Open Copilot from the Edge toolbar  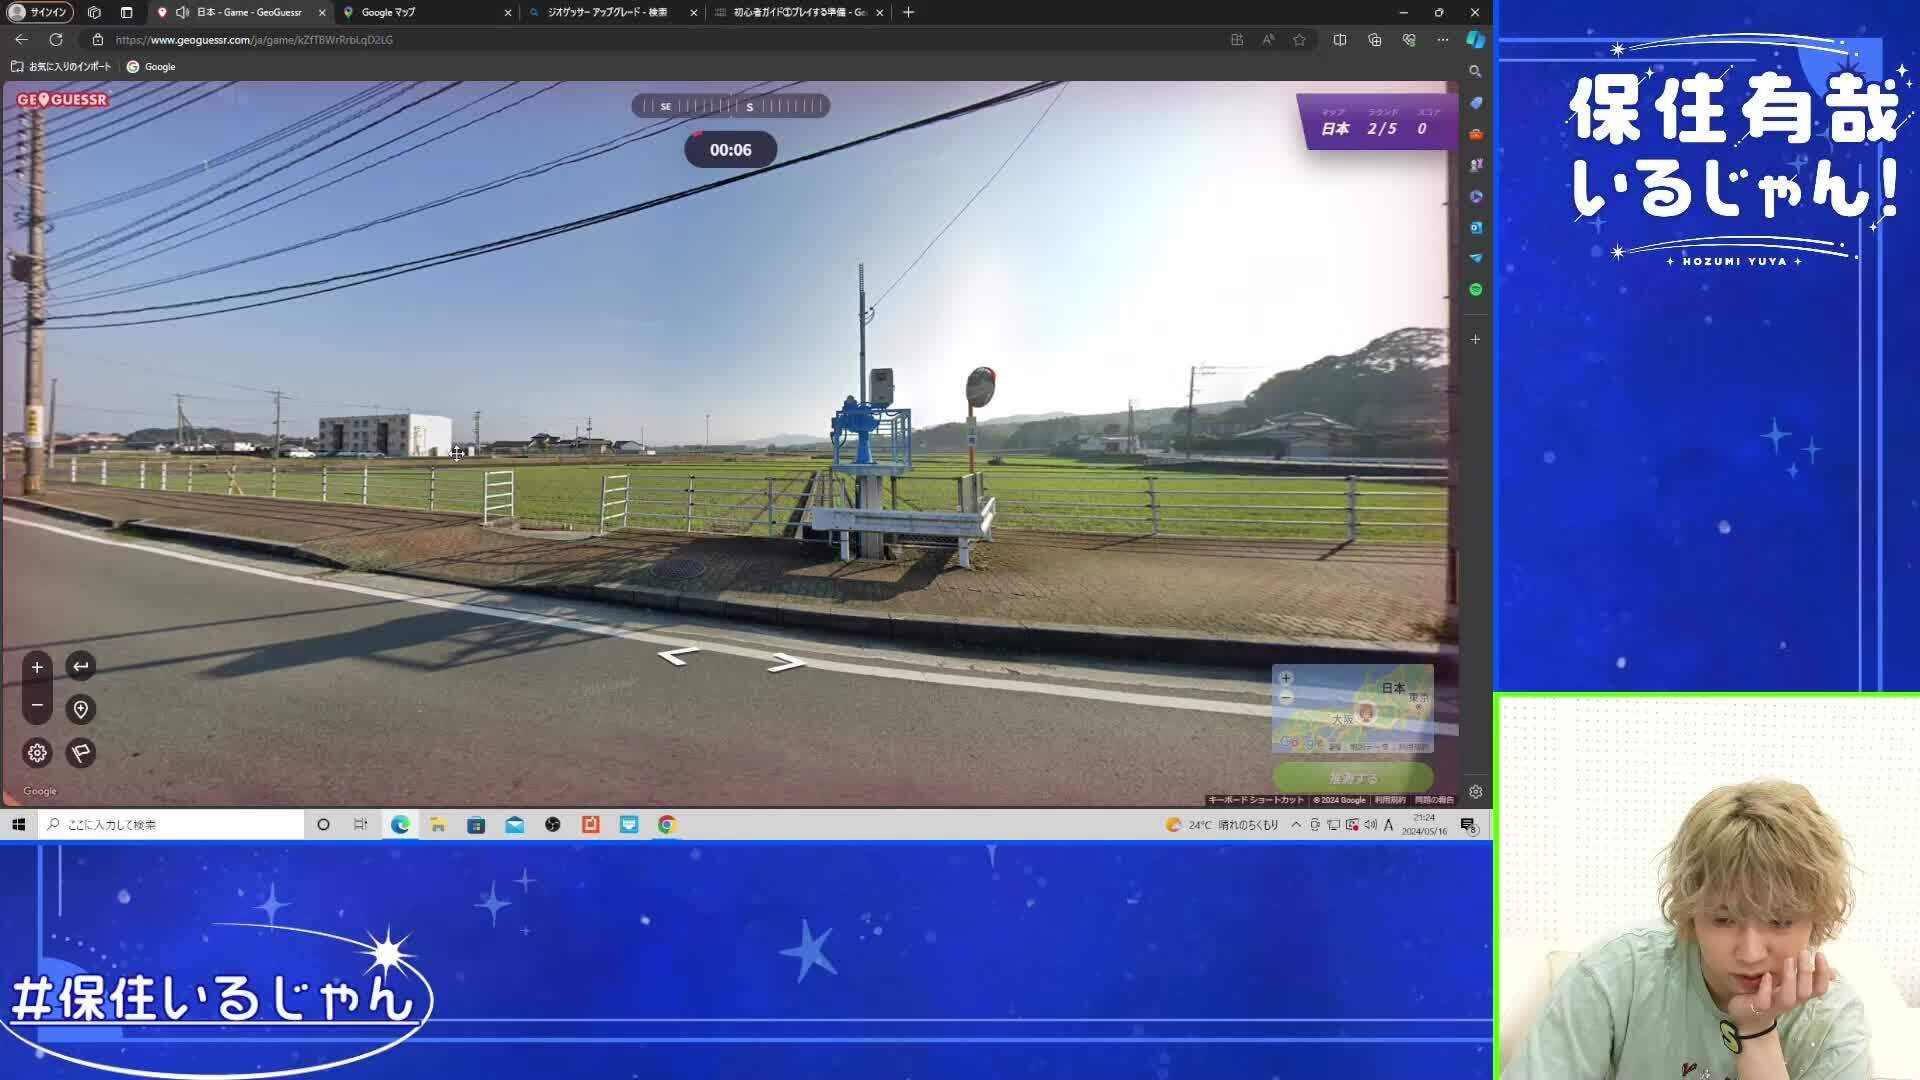[1477, 40]
